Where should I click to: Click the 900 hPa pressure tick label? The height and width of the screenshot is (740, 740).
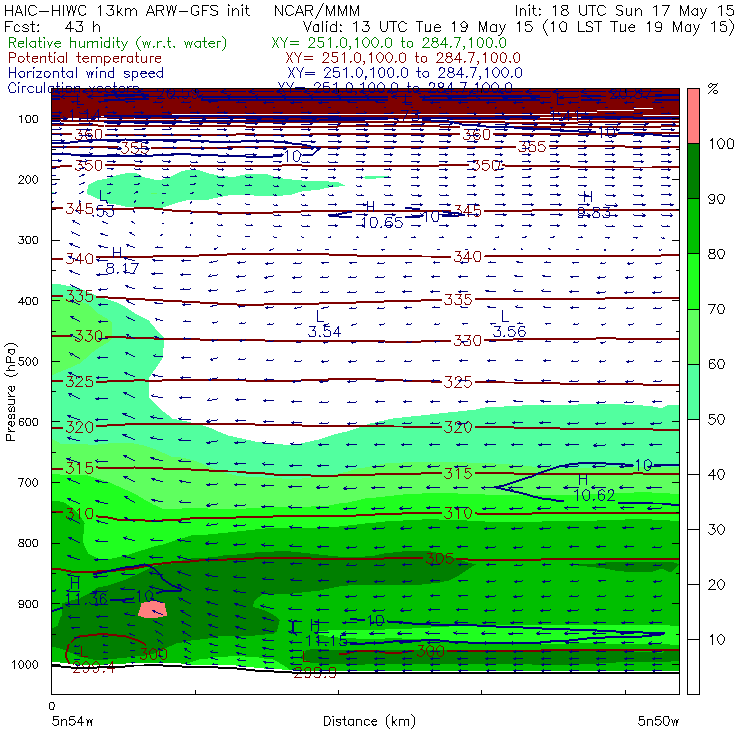[28, 604]
